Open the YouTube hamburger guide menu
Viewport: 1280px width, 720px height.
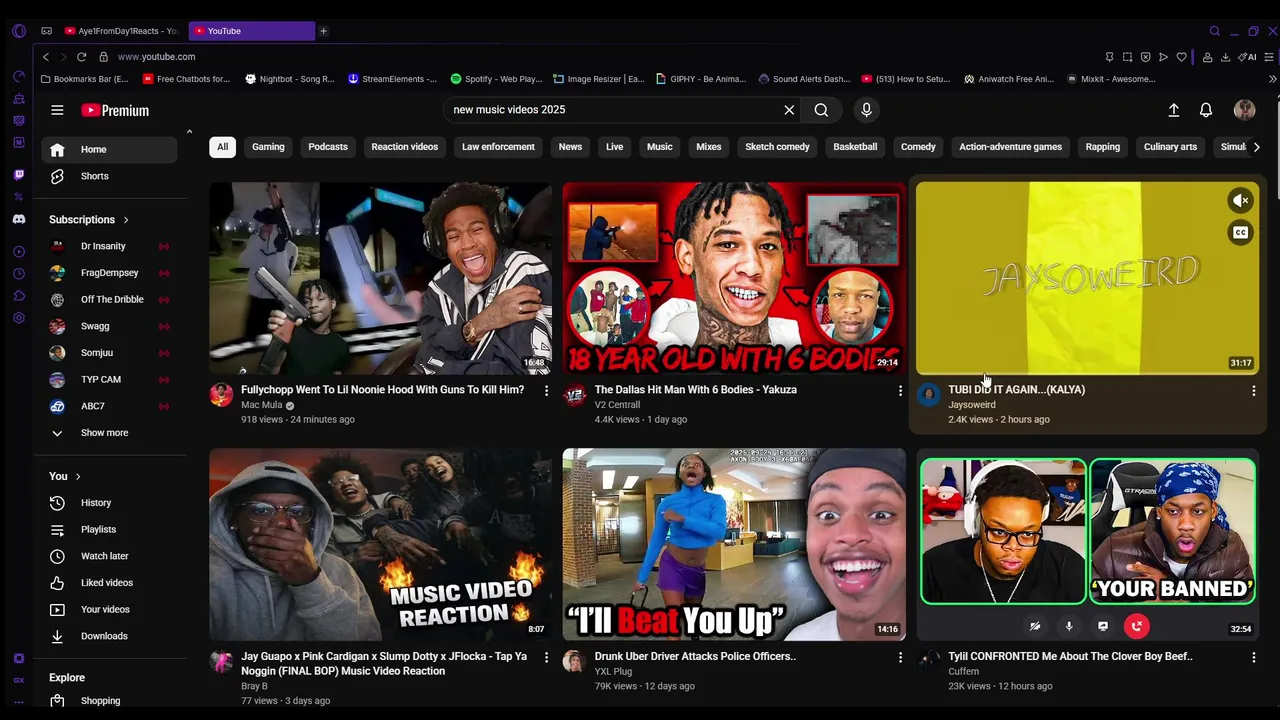(57, 110)
